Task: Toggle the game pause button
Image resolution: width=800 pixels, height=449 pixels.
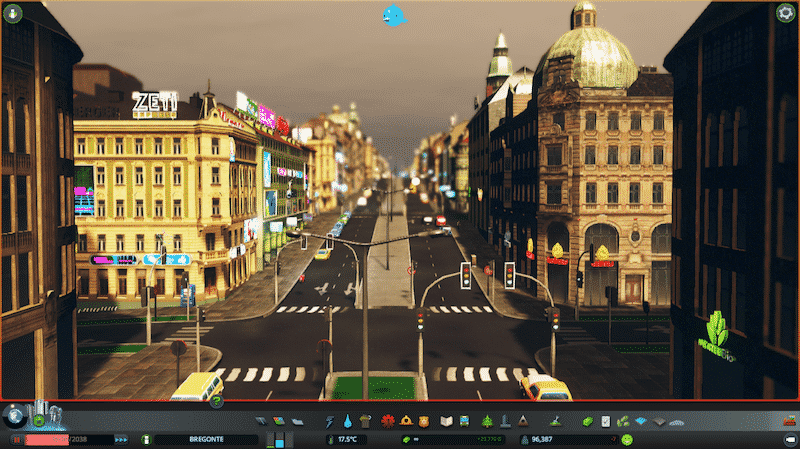Action: [15, 439]
